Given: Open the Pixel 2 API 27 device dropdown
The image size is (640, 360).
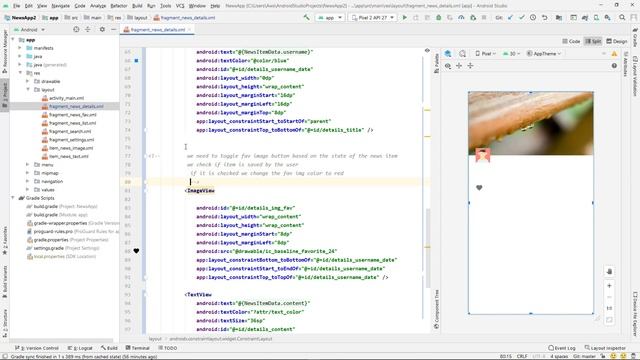Looking at the screenshot, I should click(373, 18).
